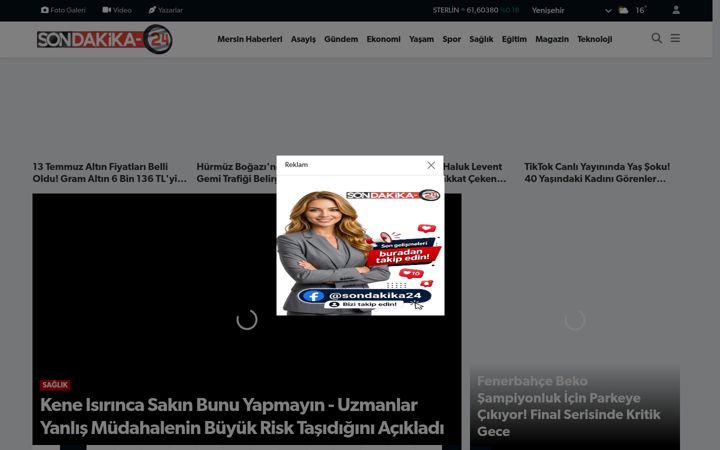720x450 pixels.
Task: Open the search magnifier icon
Action: 657,38
